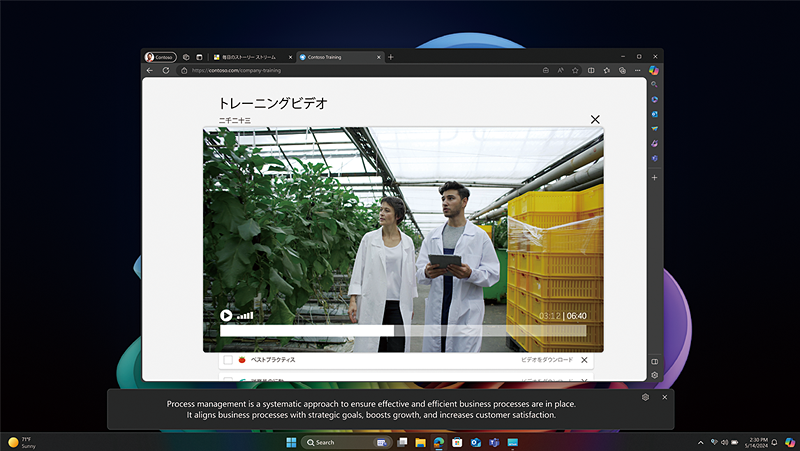Open the Contoso profile button
800x451 pixels.
tap(160, 57)
